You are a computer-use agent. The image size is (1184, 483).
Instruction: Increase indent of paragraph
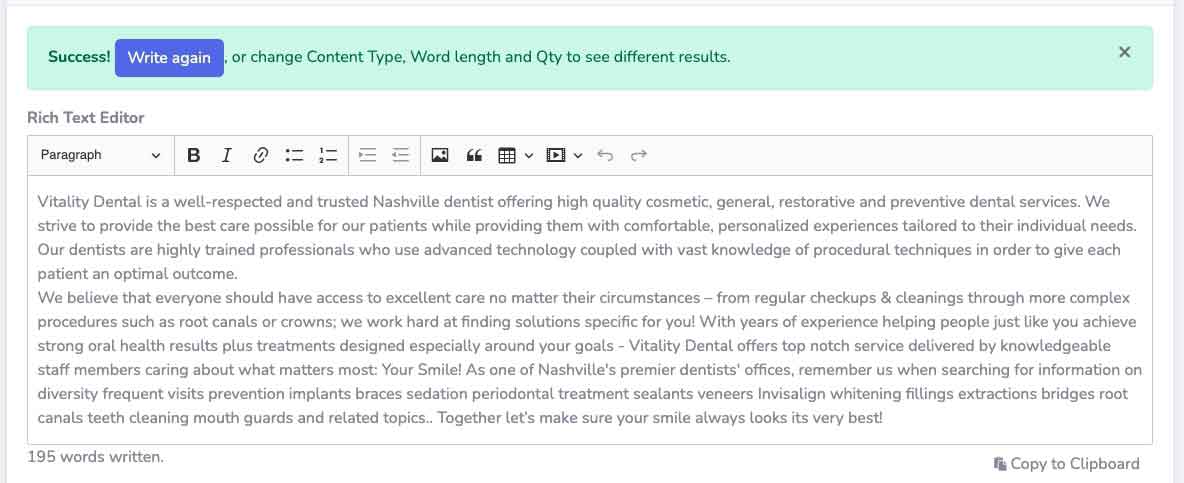point(368,155)
